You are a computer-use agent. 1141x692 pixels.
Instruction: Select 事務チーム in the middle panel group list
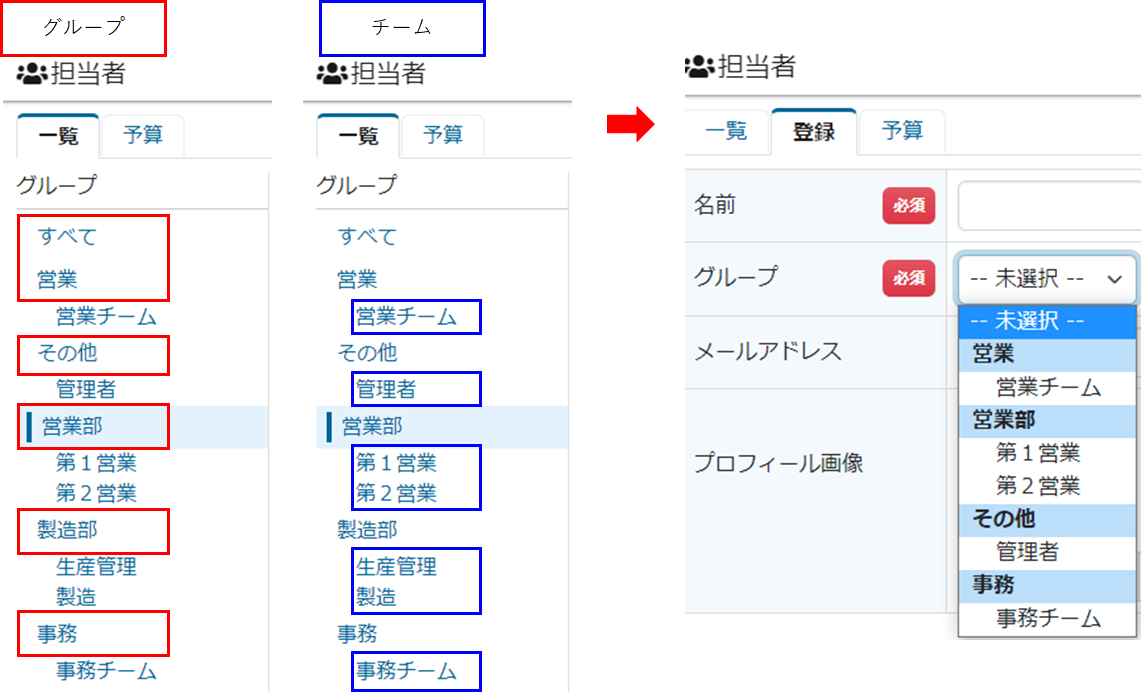click(406, 671)
